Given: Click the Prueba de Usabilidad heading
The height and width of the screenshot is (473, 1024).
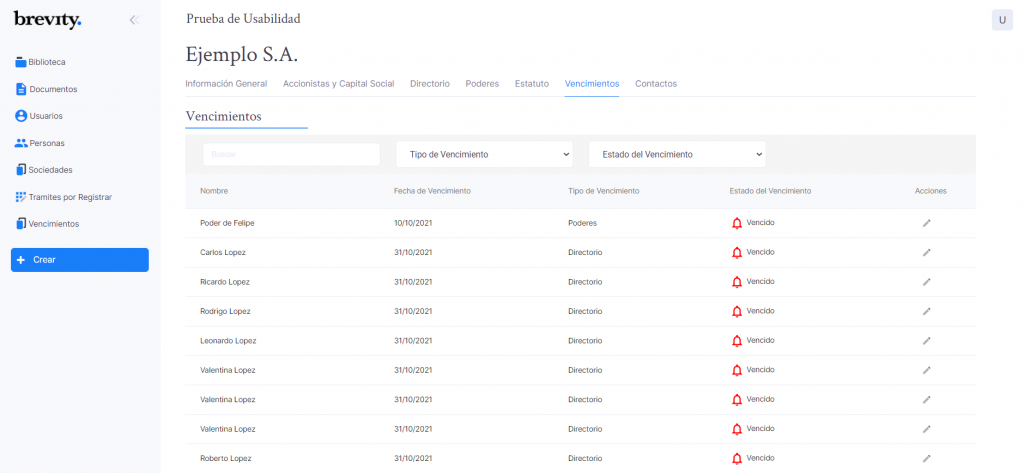Looking at the screenshot, I should (244, 19).
